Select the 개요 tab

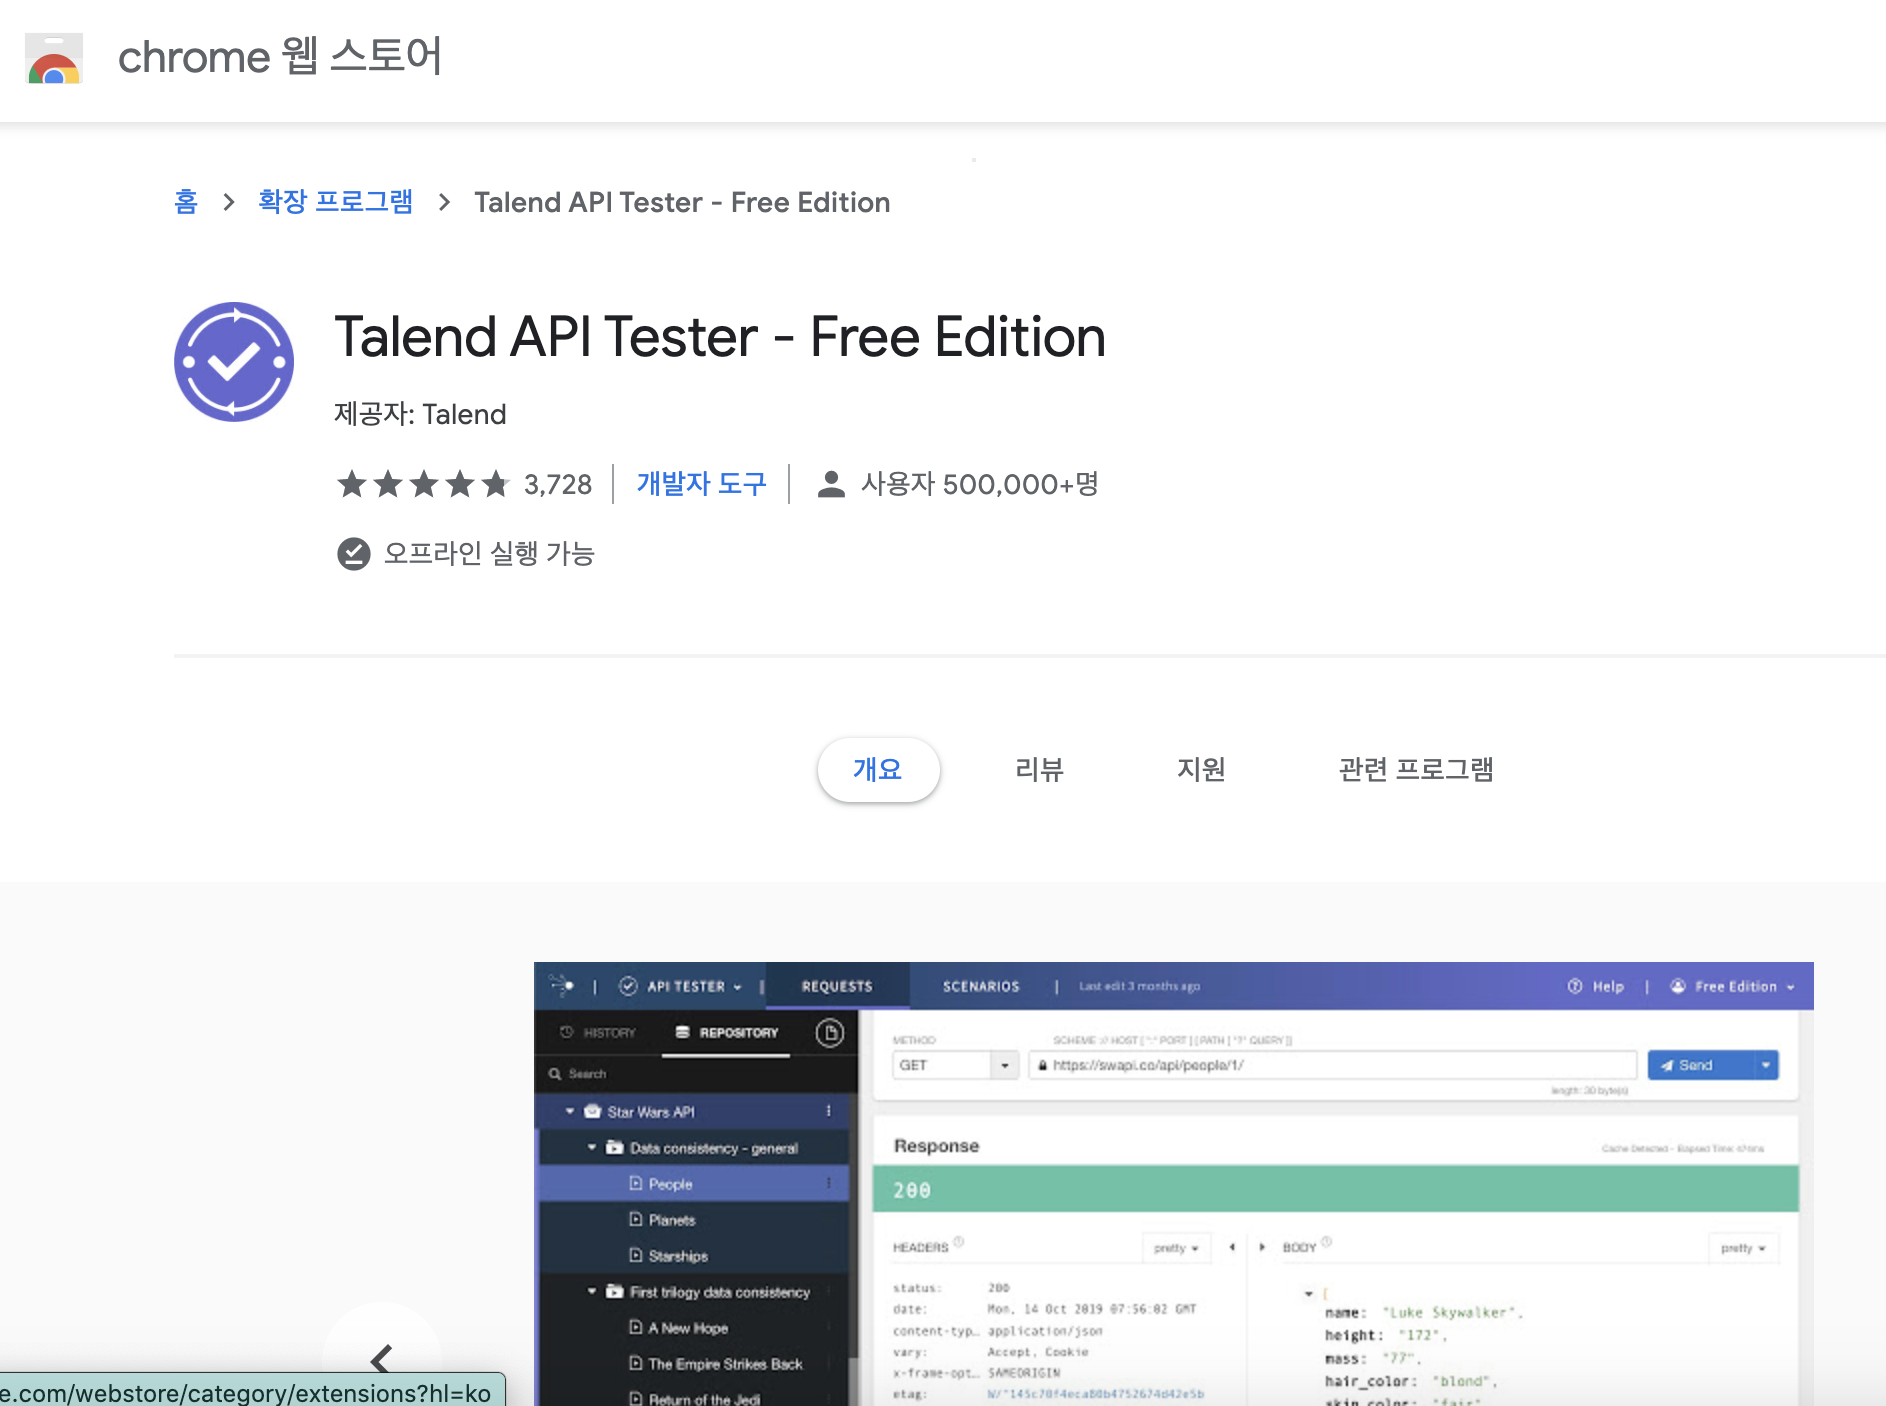878,769
